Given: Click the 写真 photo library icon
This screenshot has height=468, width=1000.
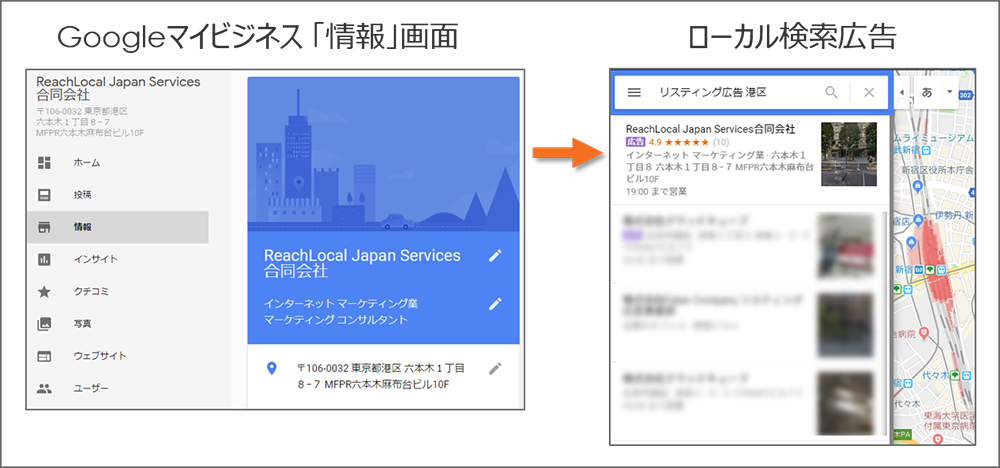Looking at the screenshot, I should (44, 324).
